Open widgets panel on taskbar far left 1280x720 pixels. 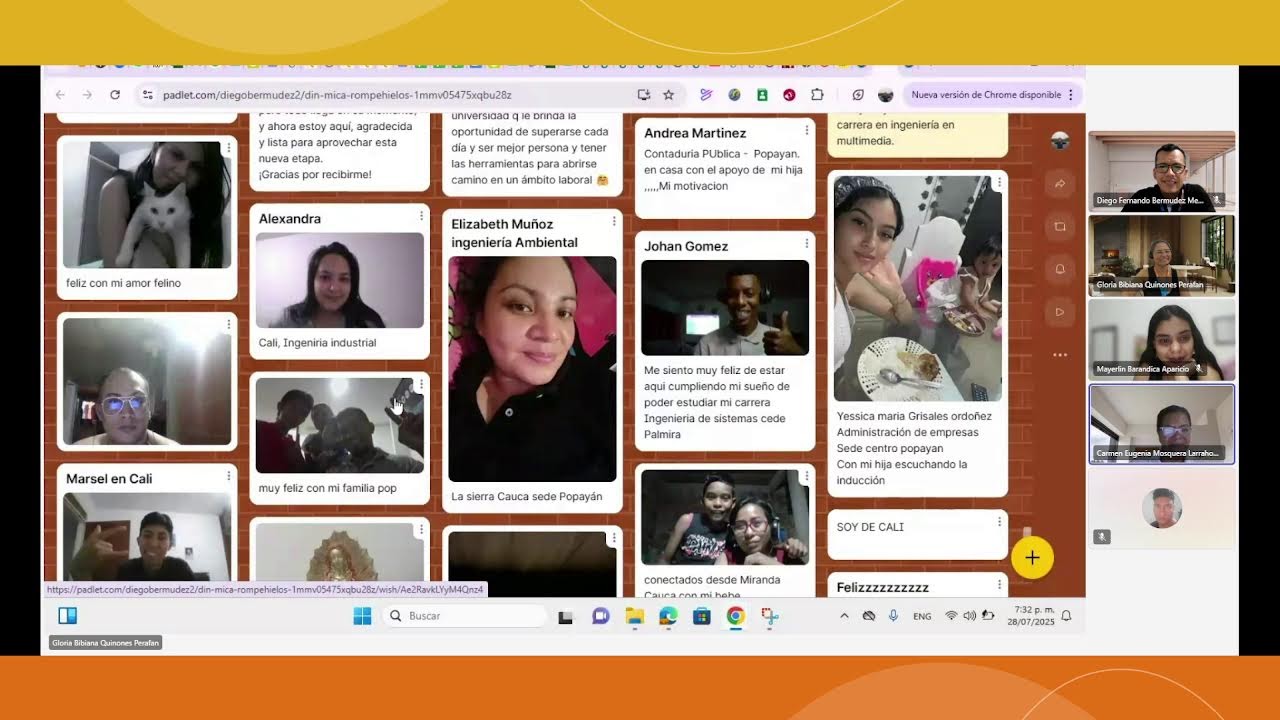(x=67, y=616)
